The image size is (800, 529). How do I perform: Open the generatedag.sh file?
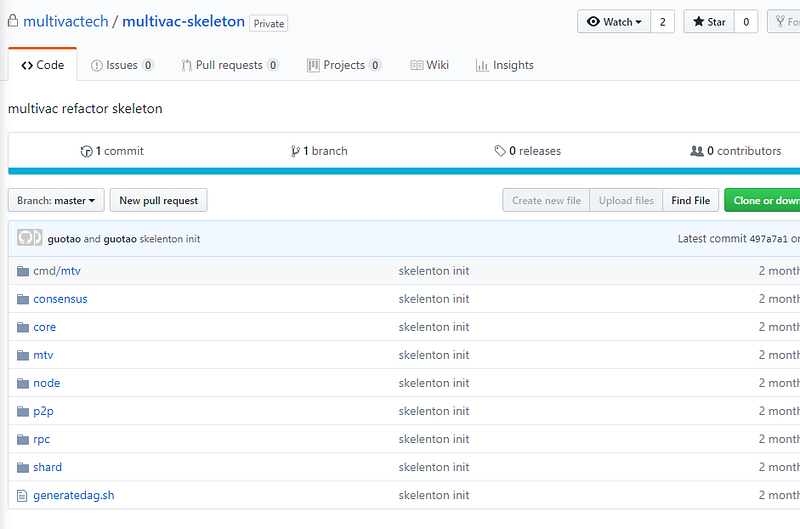tap(73, 495)
